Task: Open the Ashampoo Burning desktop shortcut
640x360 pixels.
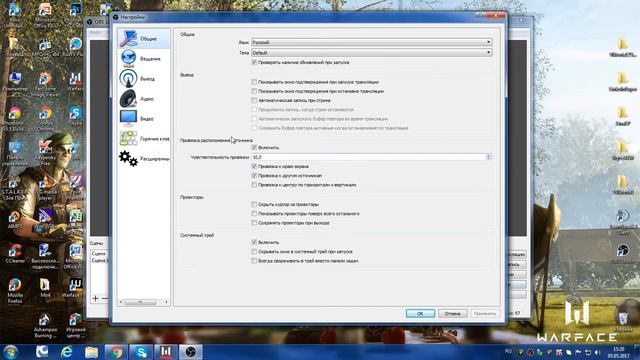Action: pyautogui.click(x=45, y=325)
